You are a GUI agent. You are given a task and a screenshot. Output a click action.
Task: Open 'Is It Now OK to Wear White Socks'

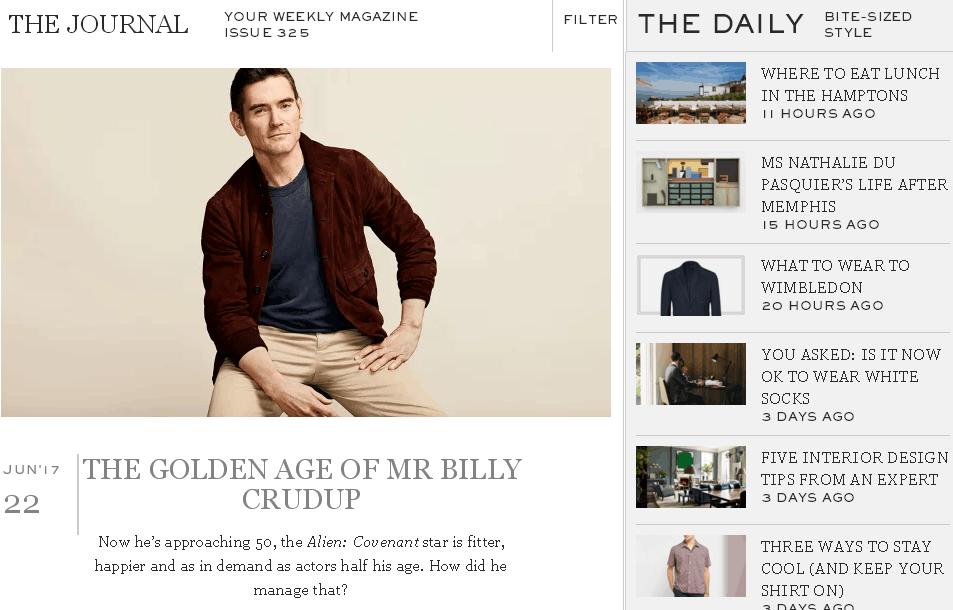[x=851, y=376]
